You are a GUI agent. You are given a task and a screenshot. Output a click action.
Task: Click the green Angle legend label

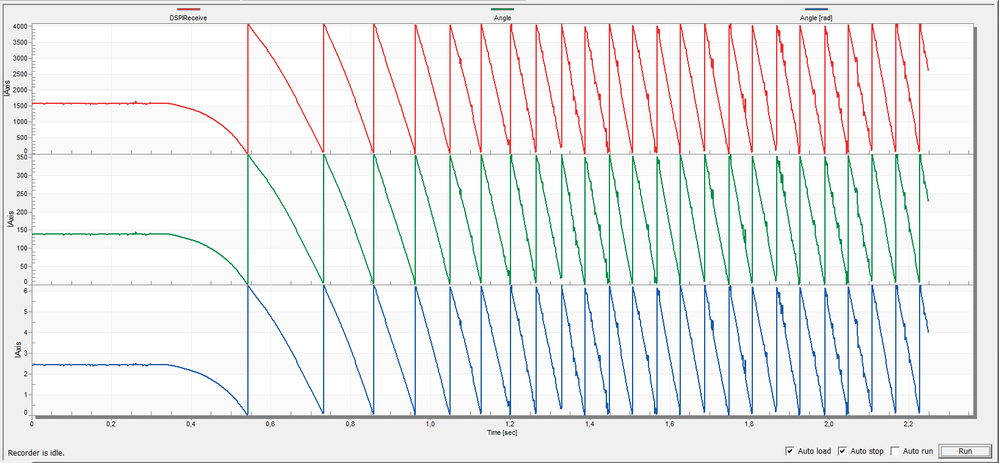pos(503,18)
